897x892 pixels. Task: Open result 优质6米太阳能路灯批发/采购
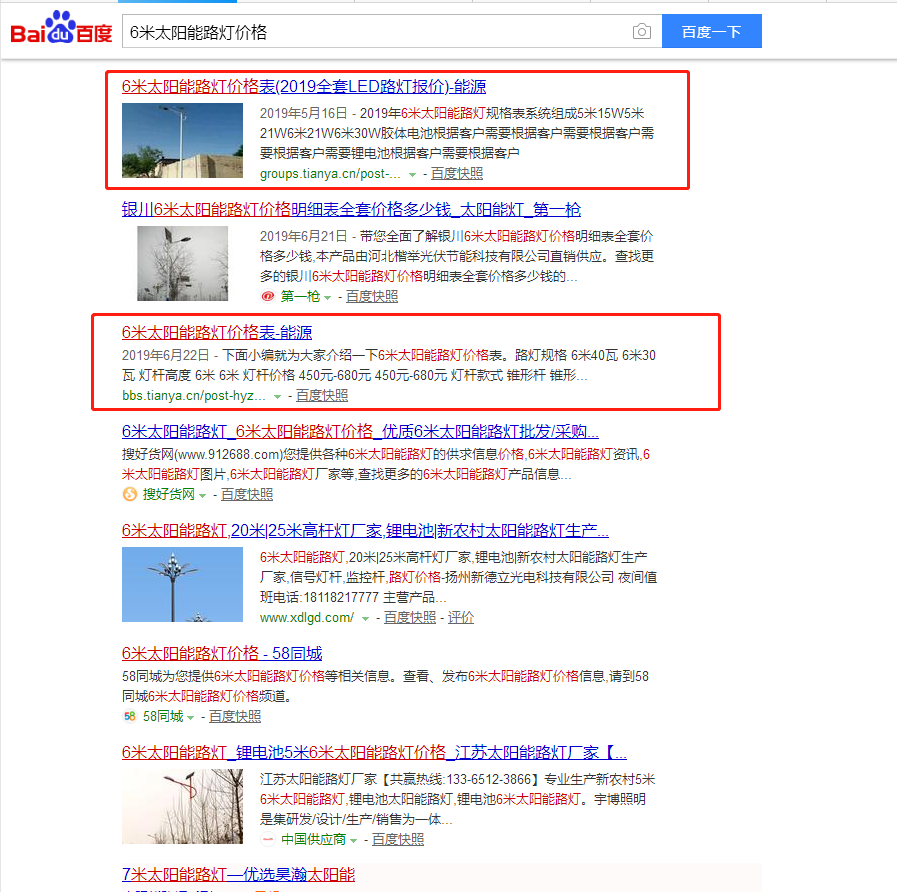click(x=360, y=431)
